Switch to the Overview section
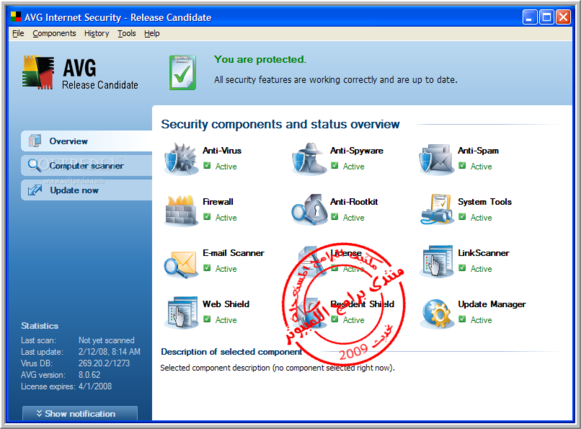 (x=86, y=141)
